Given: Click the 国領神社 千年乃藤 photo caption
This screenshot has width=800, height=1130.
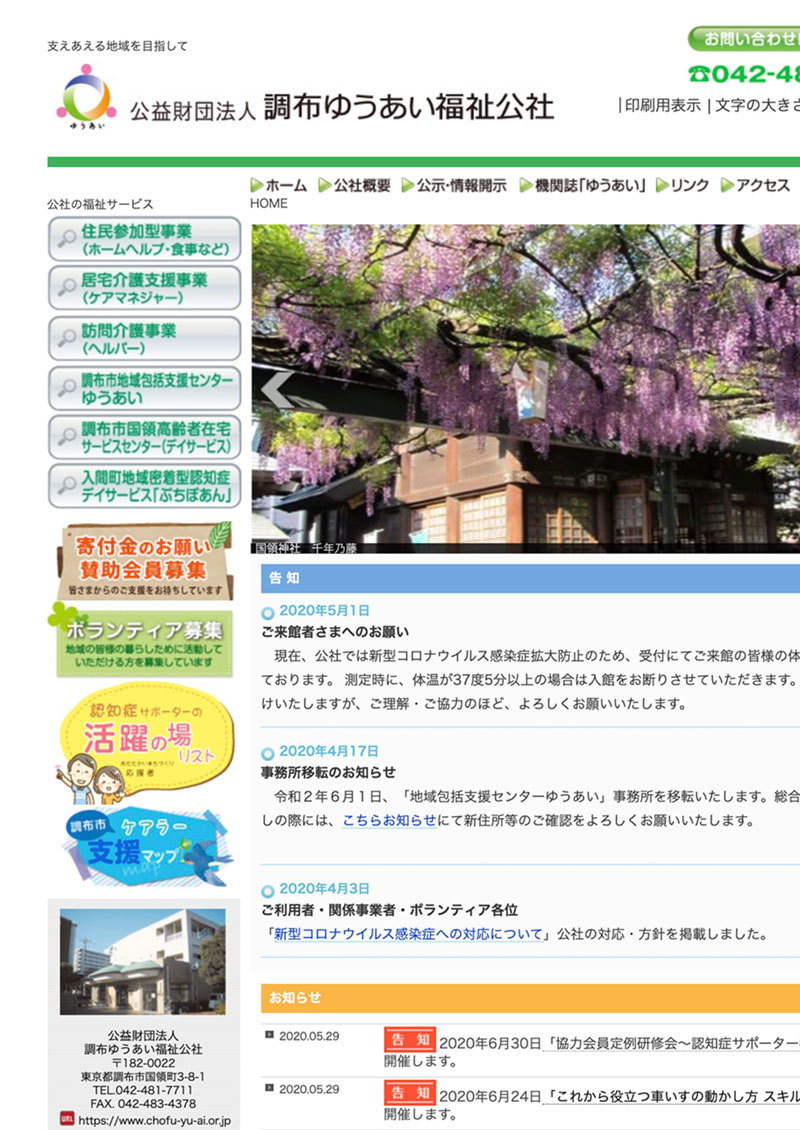Looking at the screenshot, I should (306, 548).
